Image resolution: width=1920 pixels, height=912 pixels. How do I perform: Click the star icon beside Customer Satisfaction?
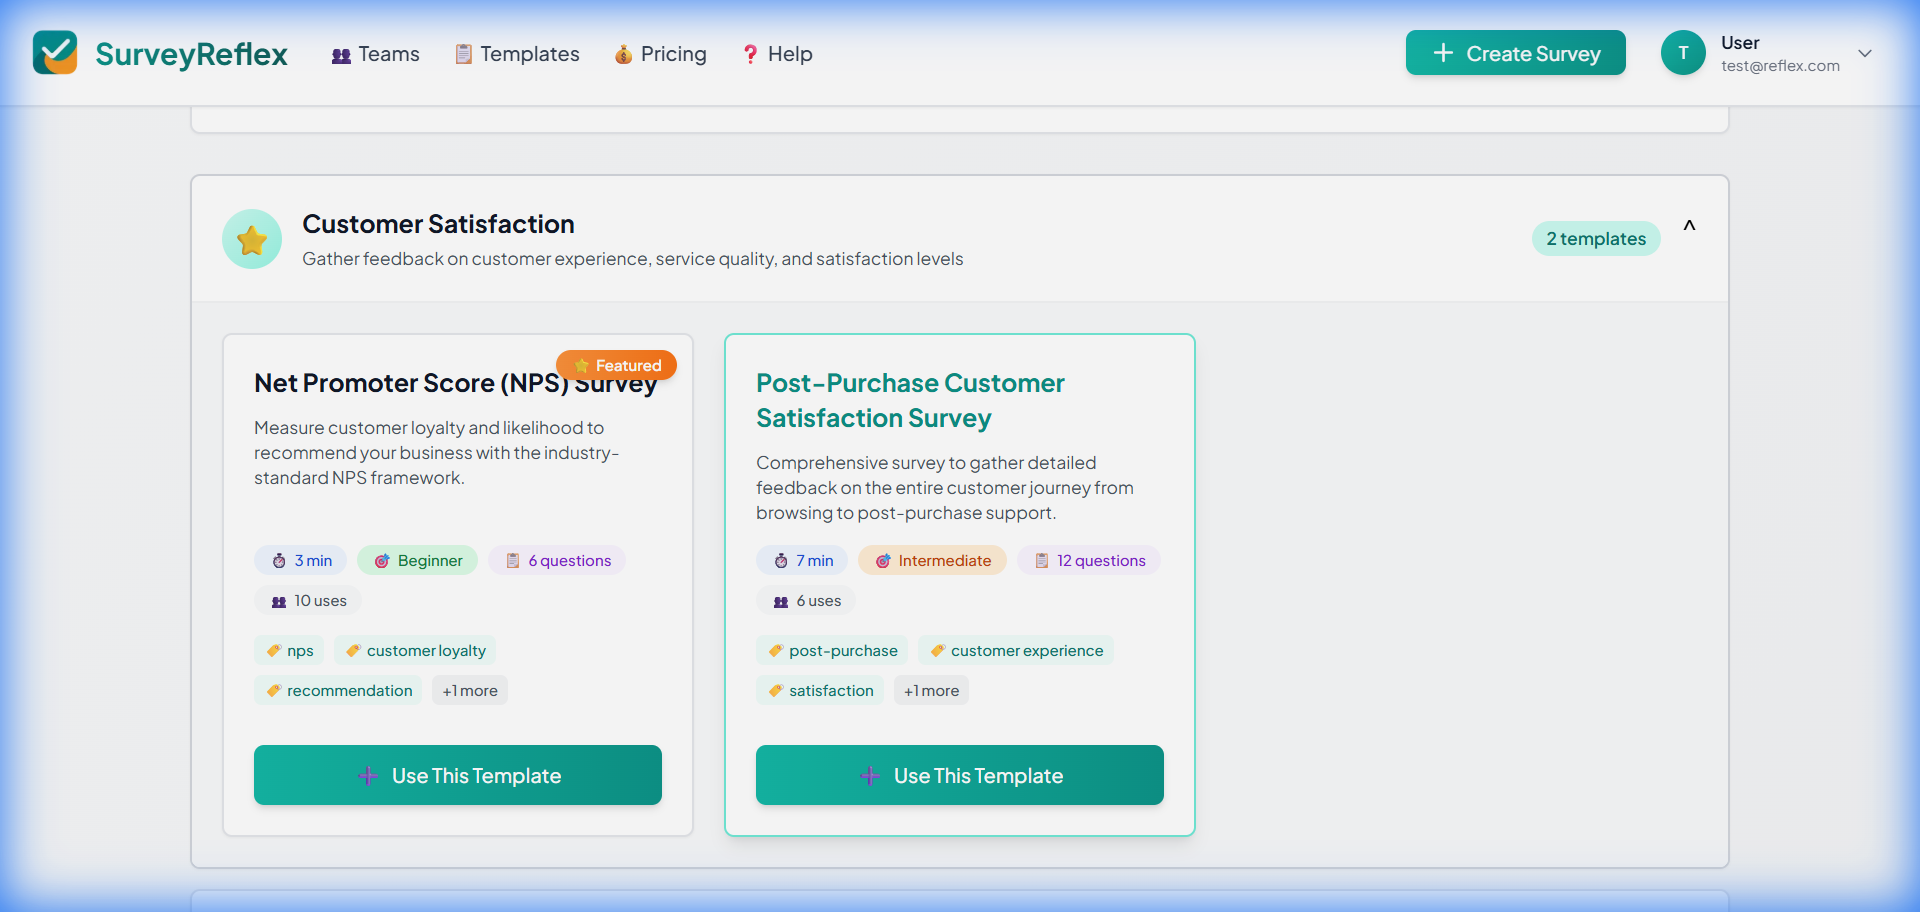pos(252,239)
